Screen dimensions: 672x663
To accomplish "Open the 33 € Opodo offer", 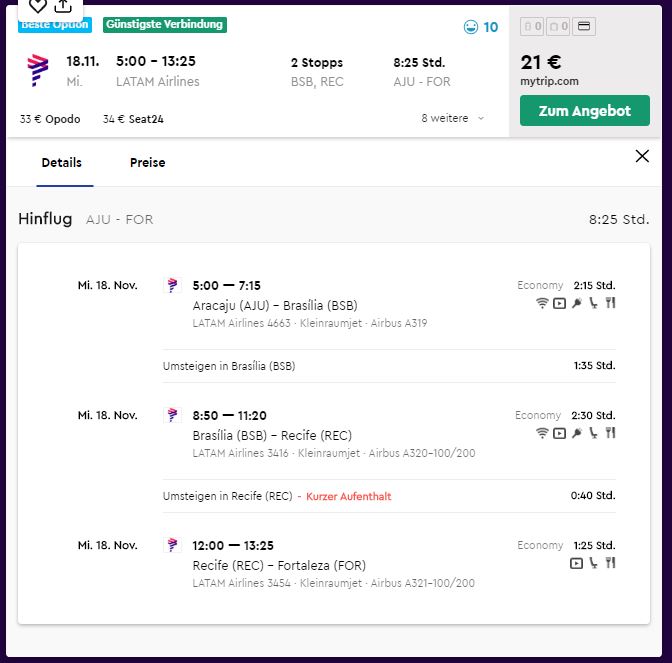I will [x=50, y=119].
